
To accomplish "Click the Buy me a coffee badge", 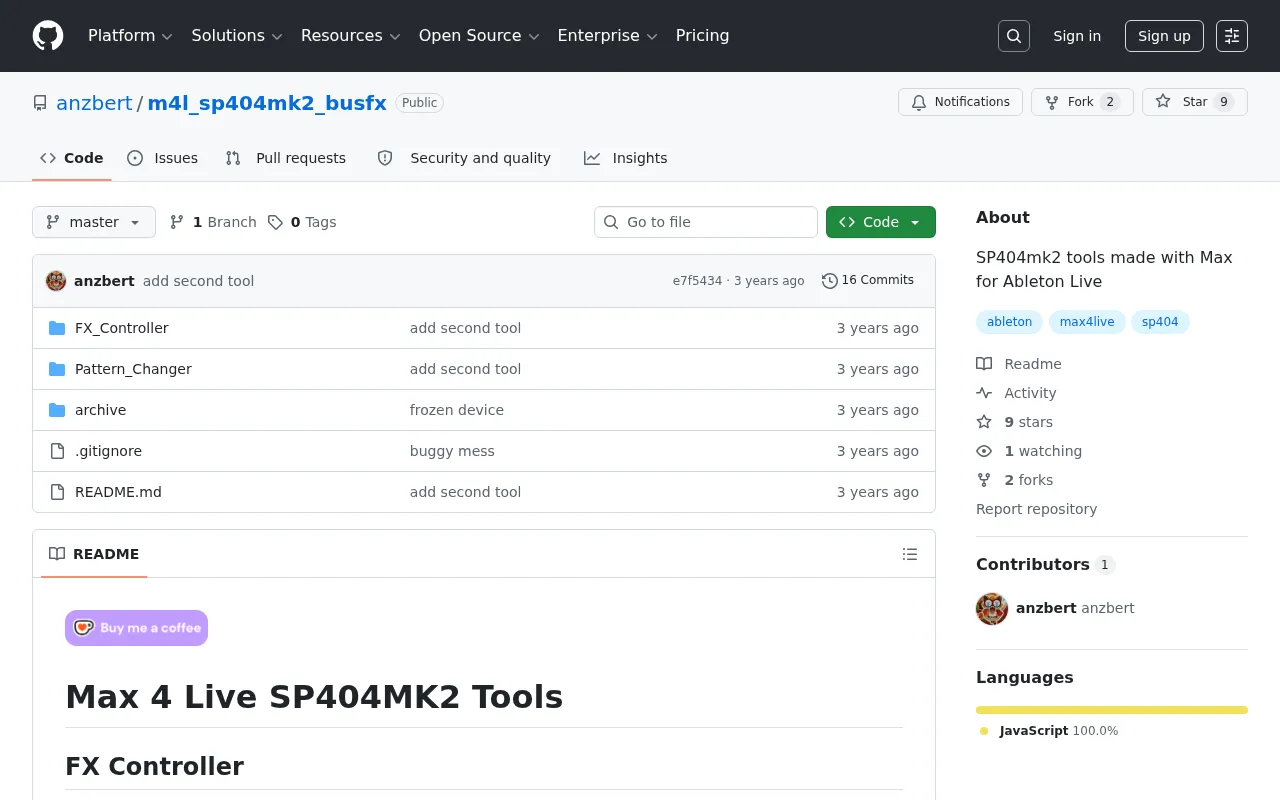I will click(136, 628).
